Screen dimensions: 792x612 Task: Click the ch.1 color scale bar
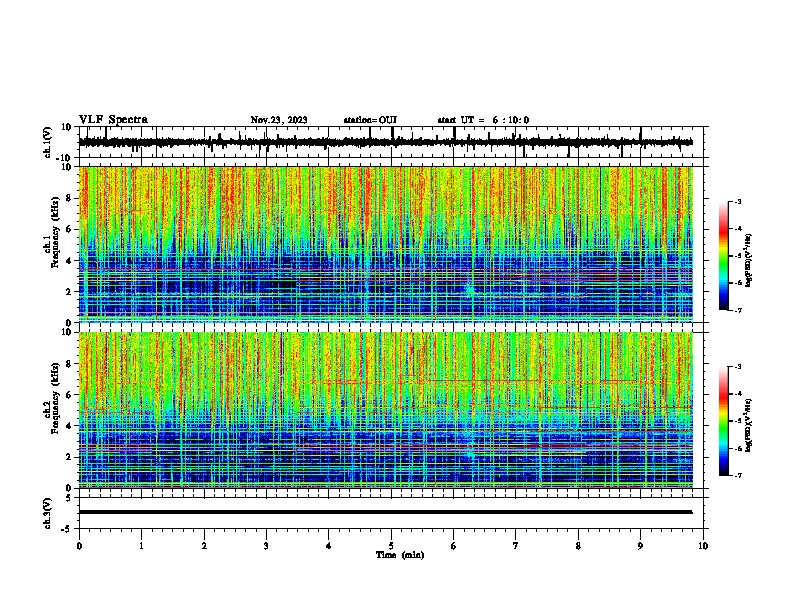[x=724, y=256]
